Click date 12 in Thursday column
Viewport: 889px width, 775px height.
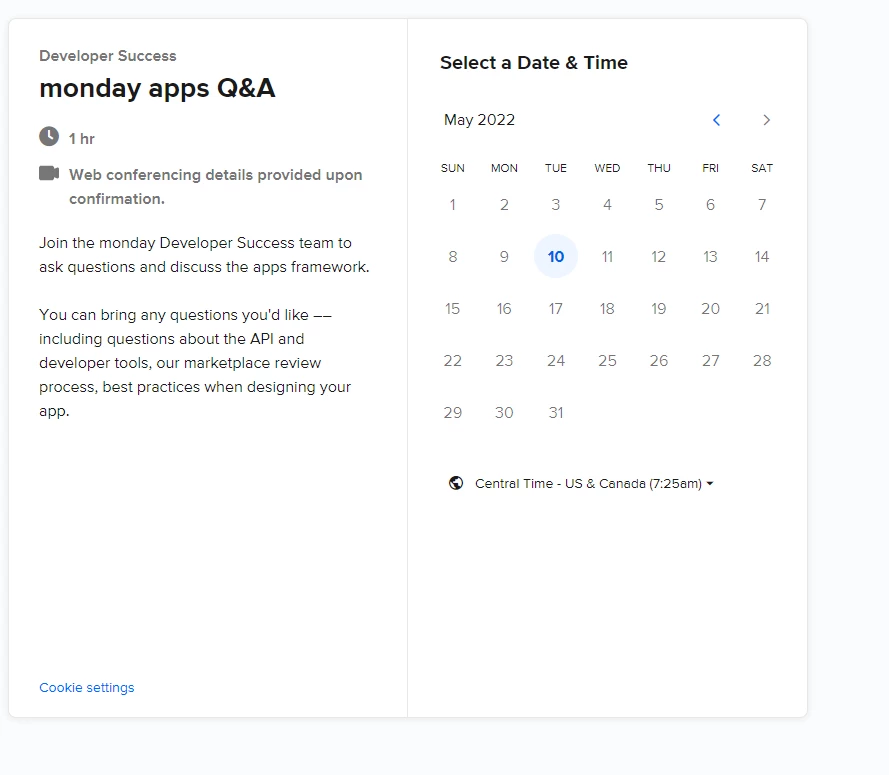(x=659, y=257)
